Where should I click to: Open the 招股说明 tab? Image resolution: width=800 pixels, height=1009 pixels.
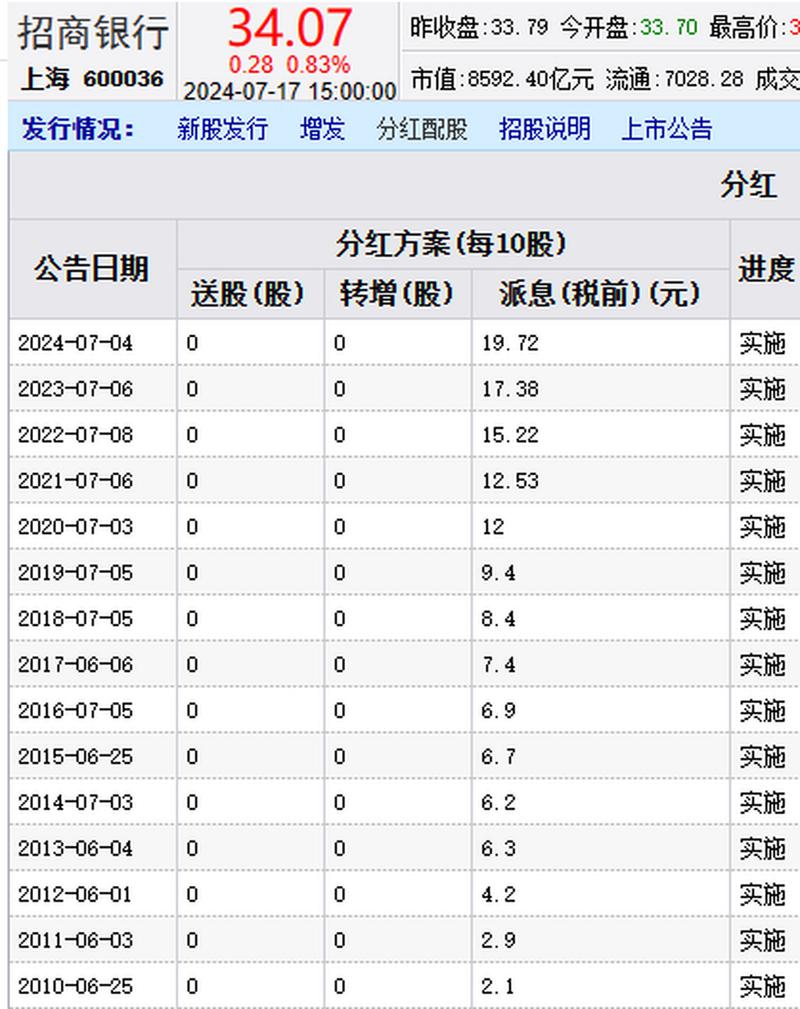click(x=544, y=129)
